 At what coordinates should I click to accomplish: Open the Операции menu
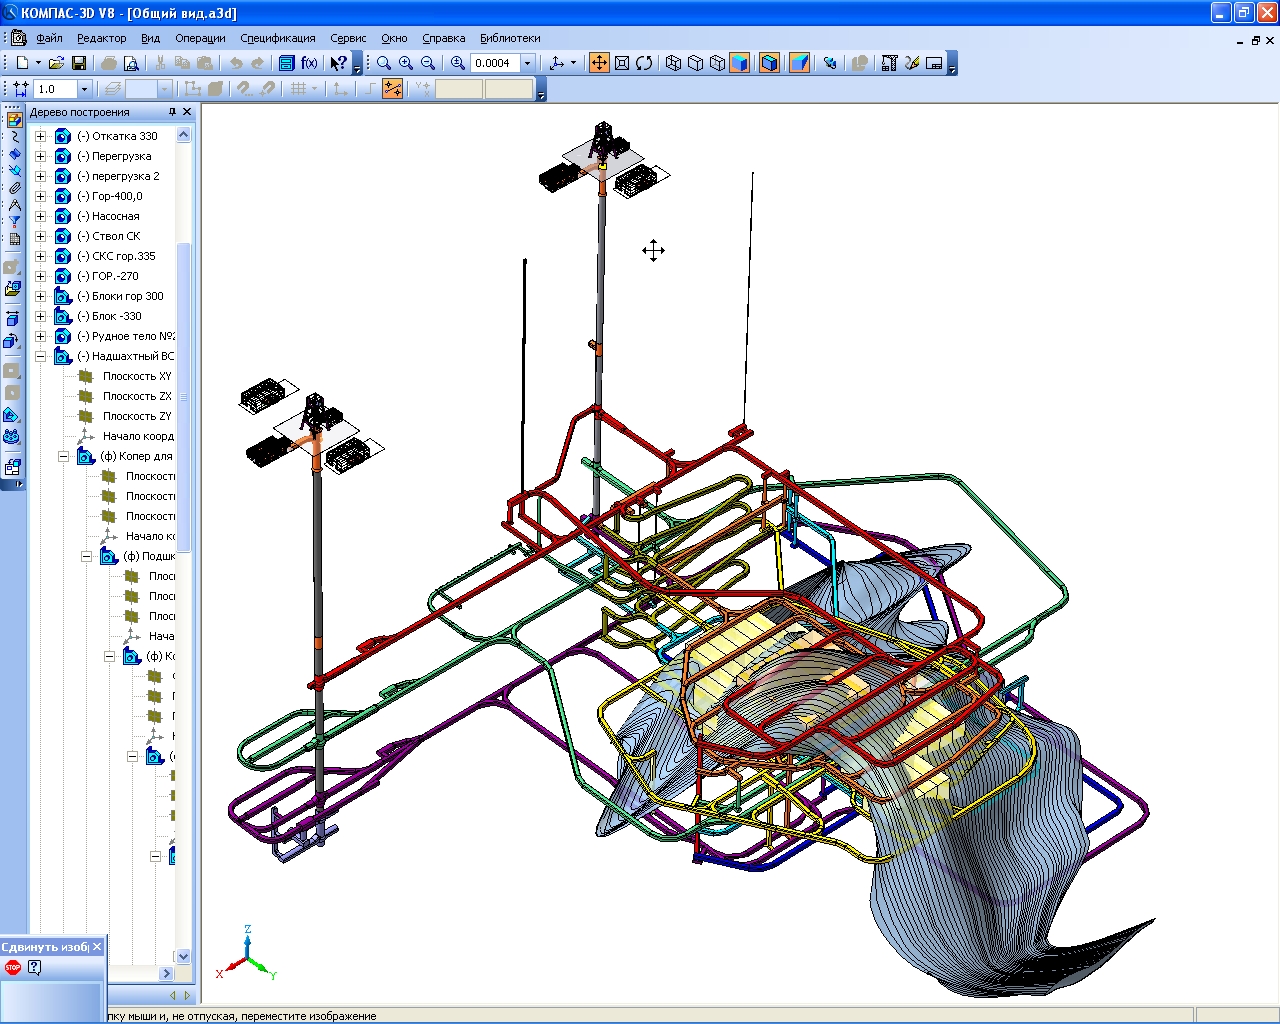tap(200, 38)
